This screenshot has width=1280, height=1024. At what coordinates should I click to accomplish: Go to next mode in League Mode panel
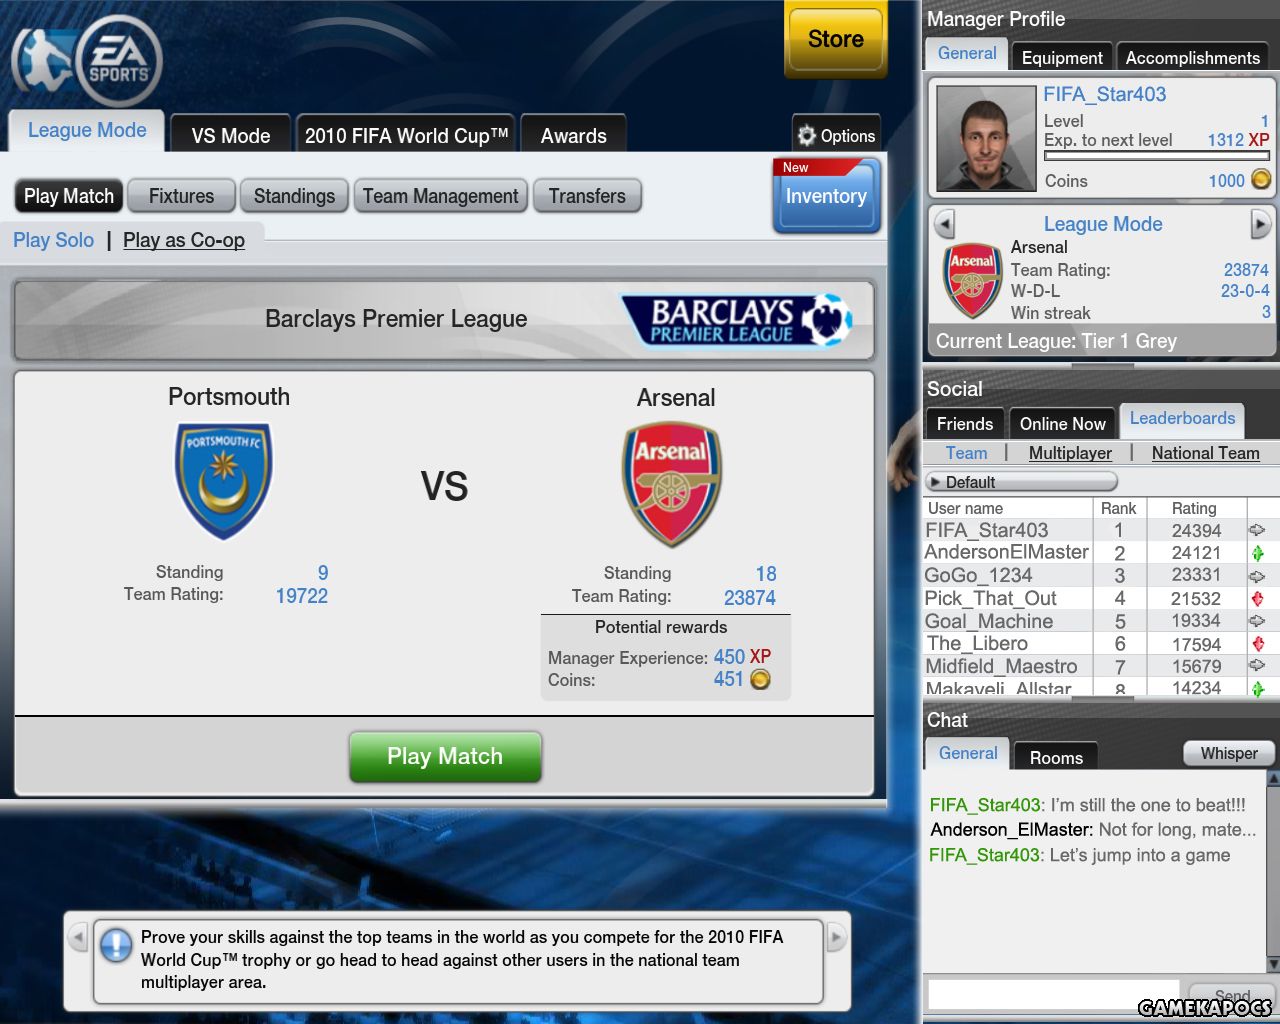pyautogui.click(x=1260, y=224)
